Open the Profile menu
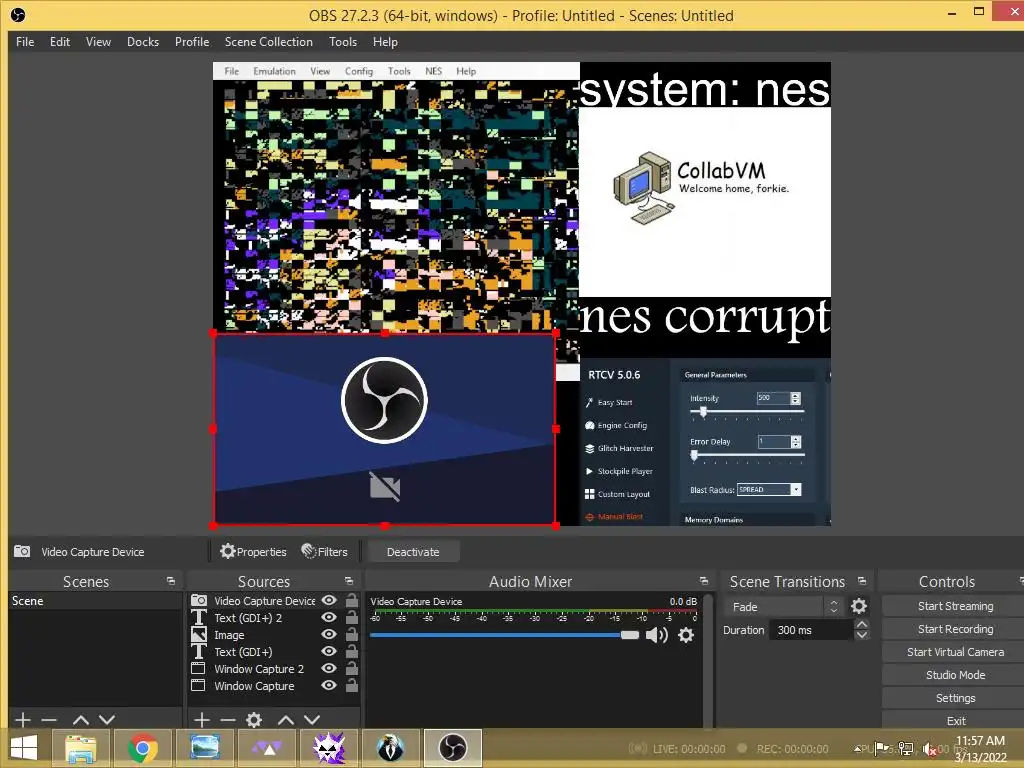Viewport: 1024px width, 768px height. pyautogui.click(x=192, y=42)
